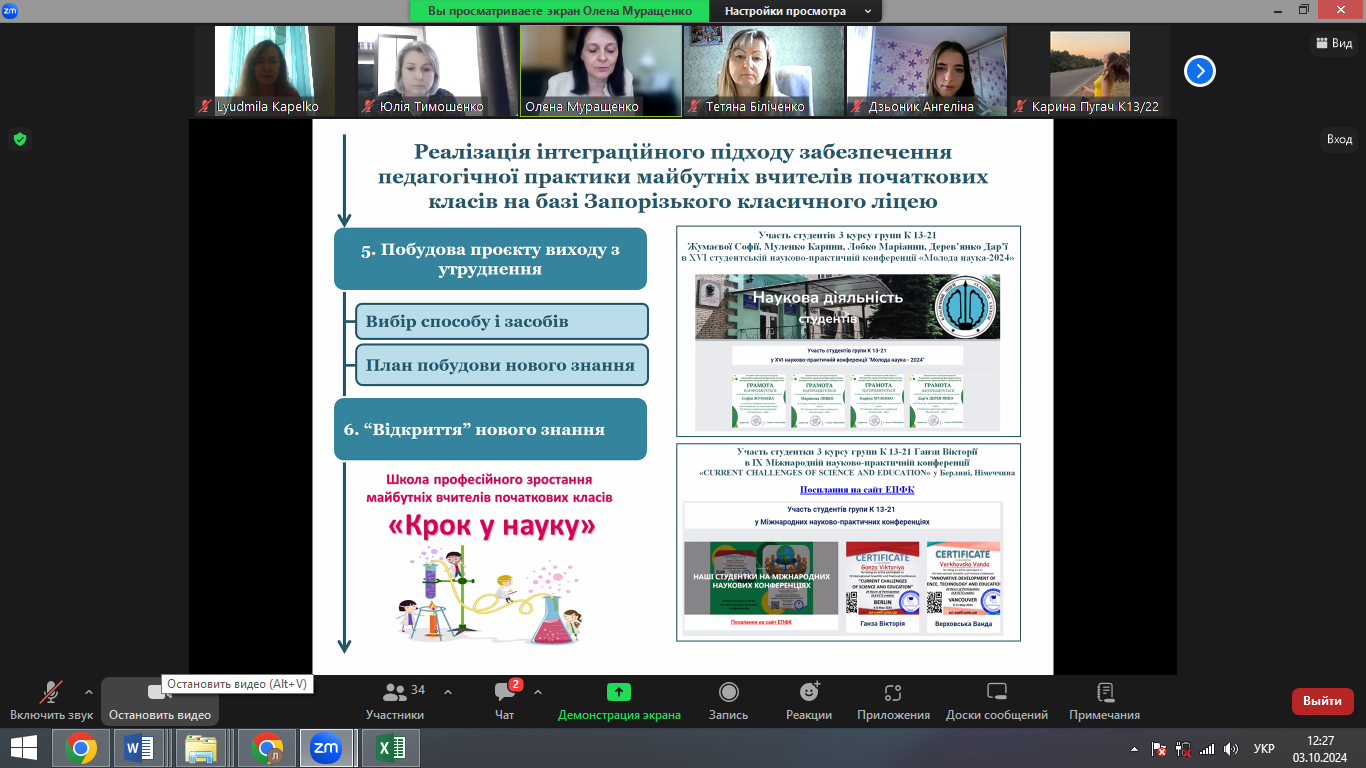
Task: Switch the gallery layout with Вид
Action: [x=1334, y=43]
